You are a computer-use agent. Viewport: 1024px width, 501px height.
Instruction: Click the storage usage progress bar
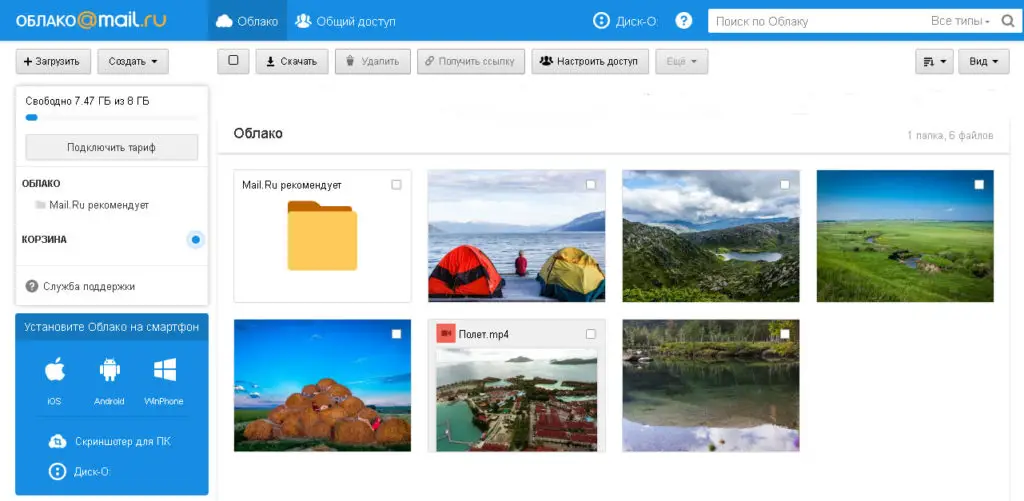(x=111, y=118)
